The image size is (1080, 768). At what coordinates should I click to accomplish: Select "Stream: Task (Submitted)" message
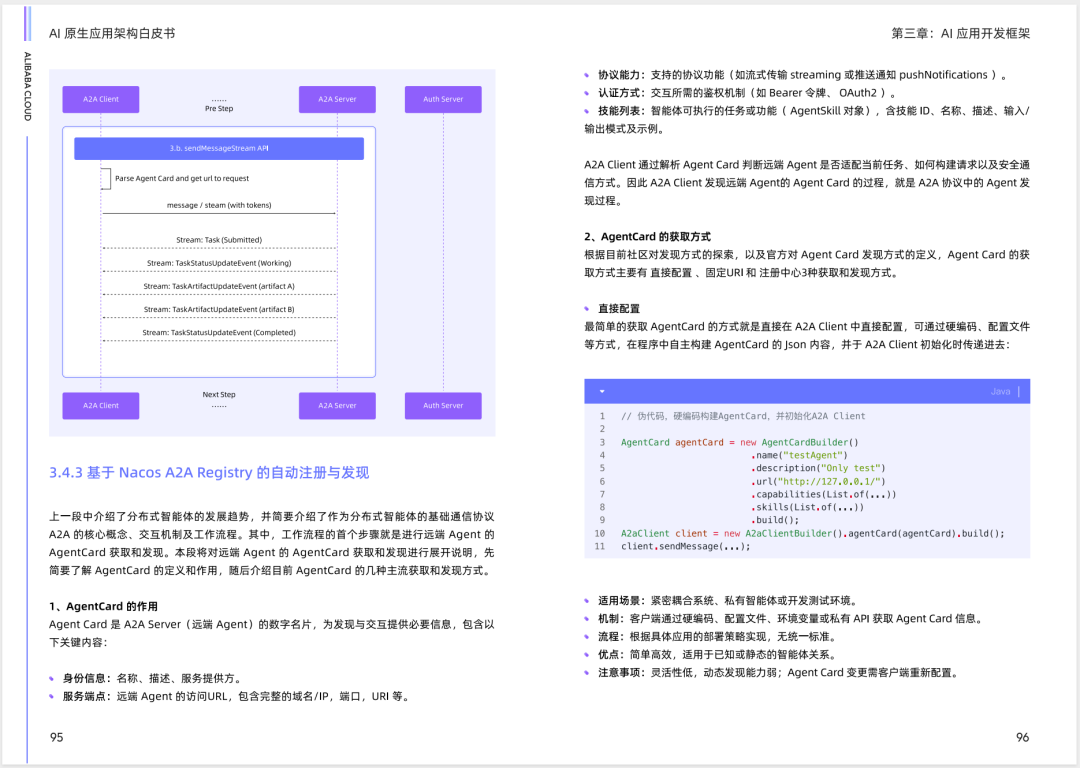click(x=219, y=240)
